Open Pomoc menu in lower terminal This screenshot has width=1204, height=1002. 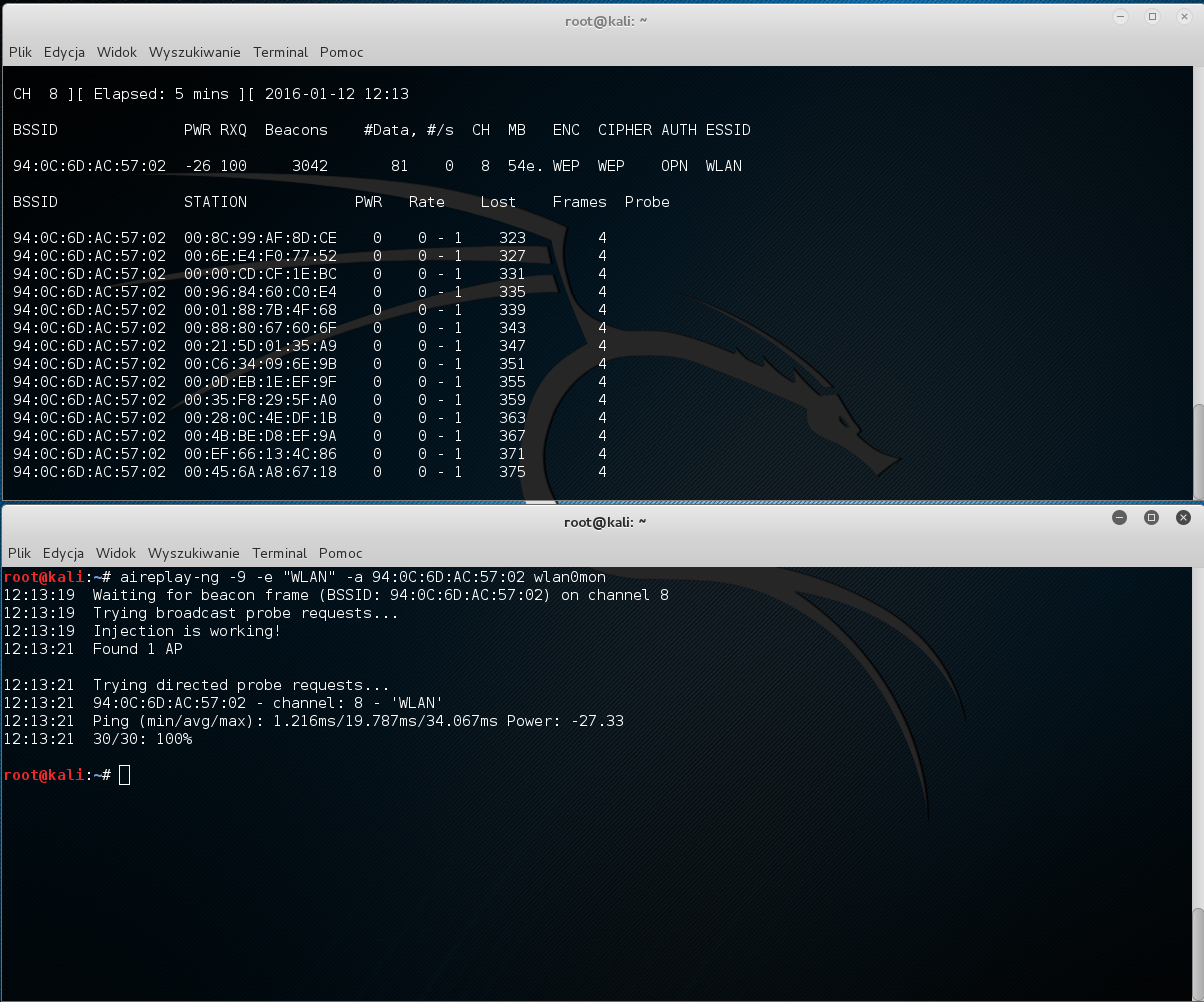pos(341,553)
